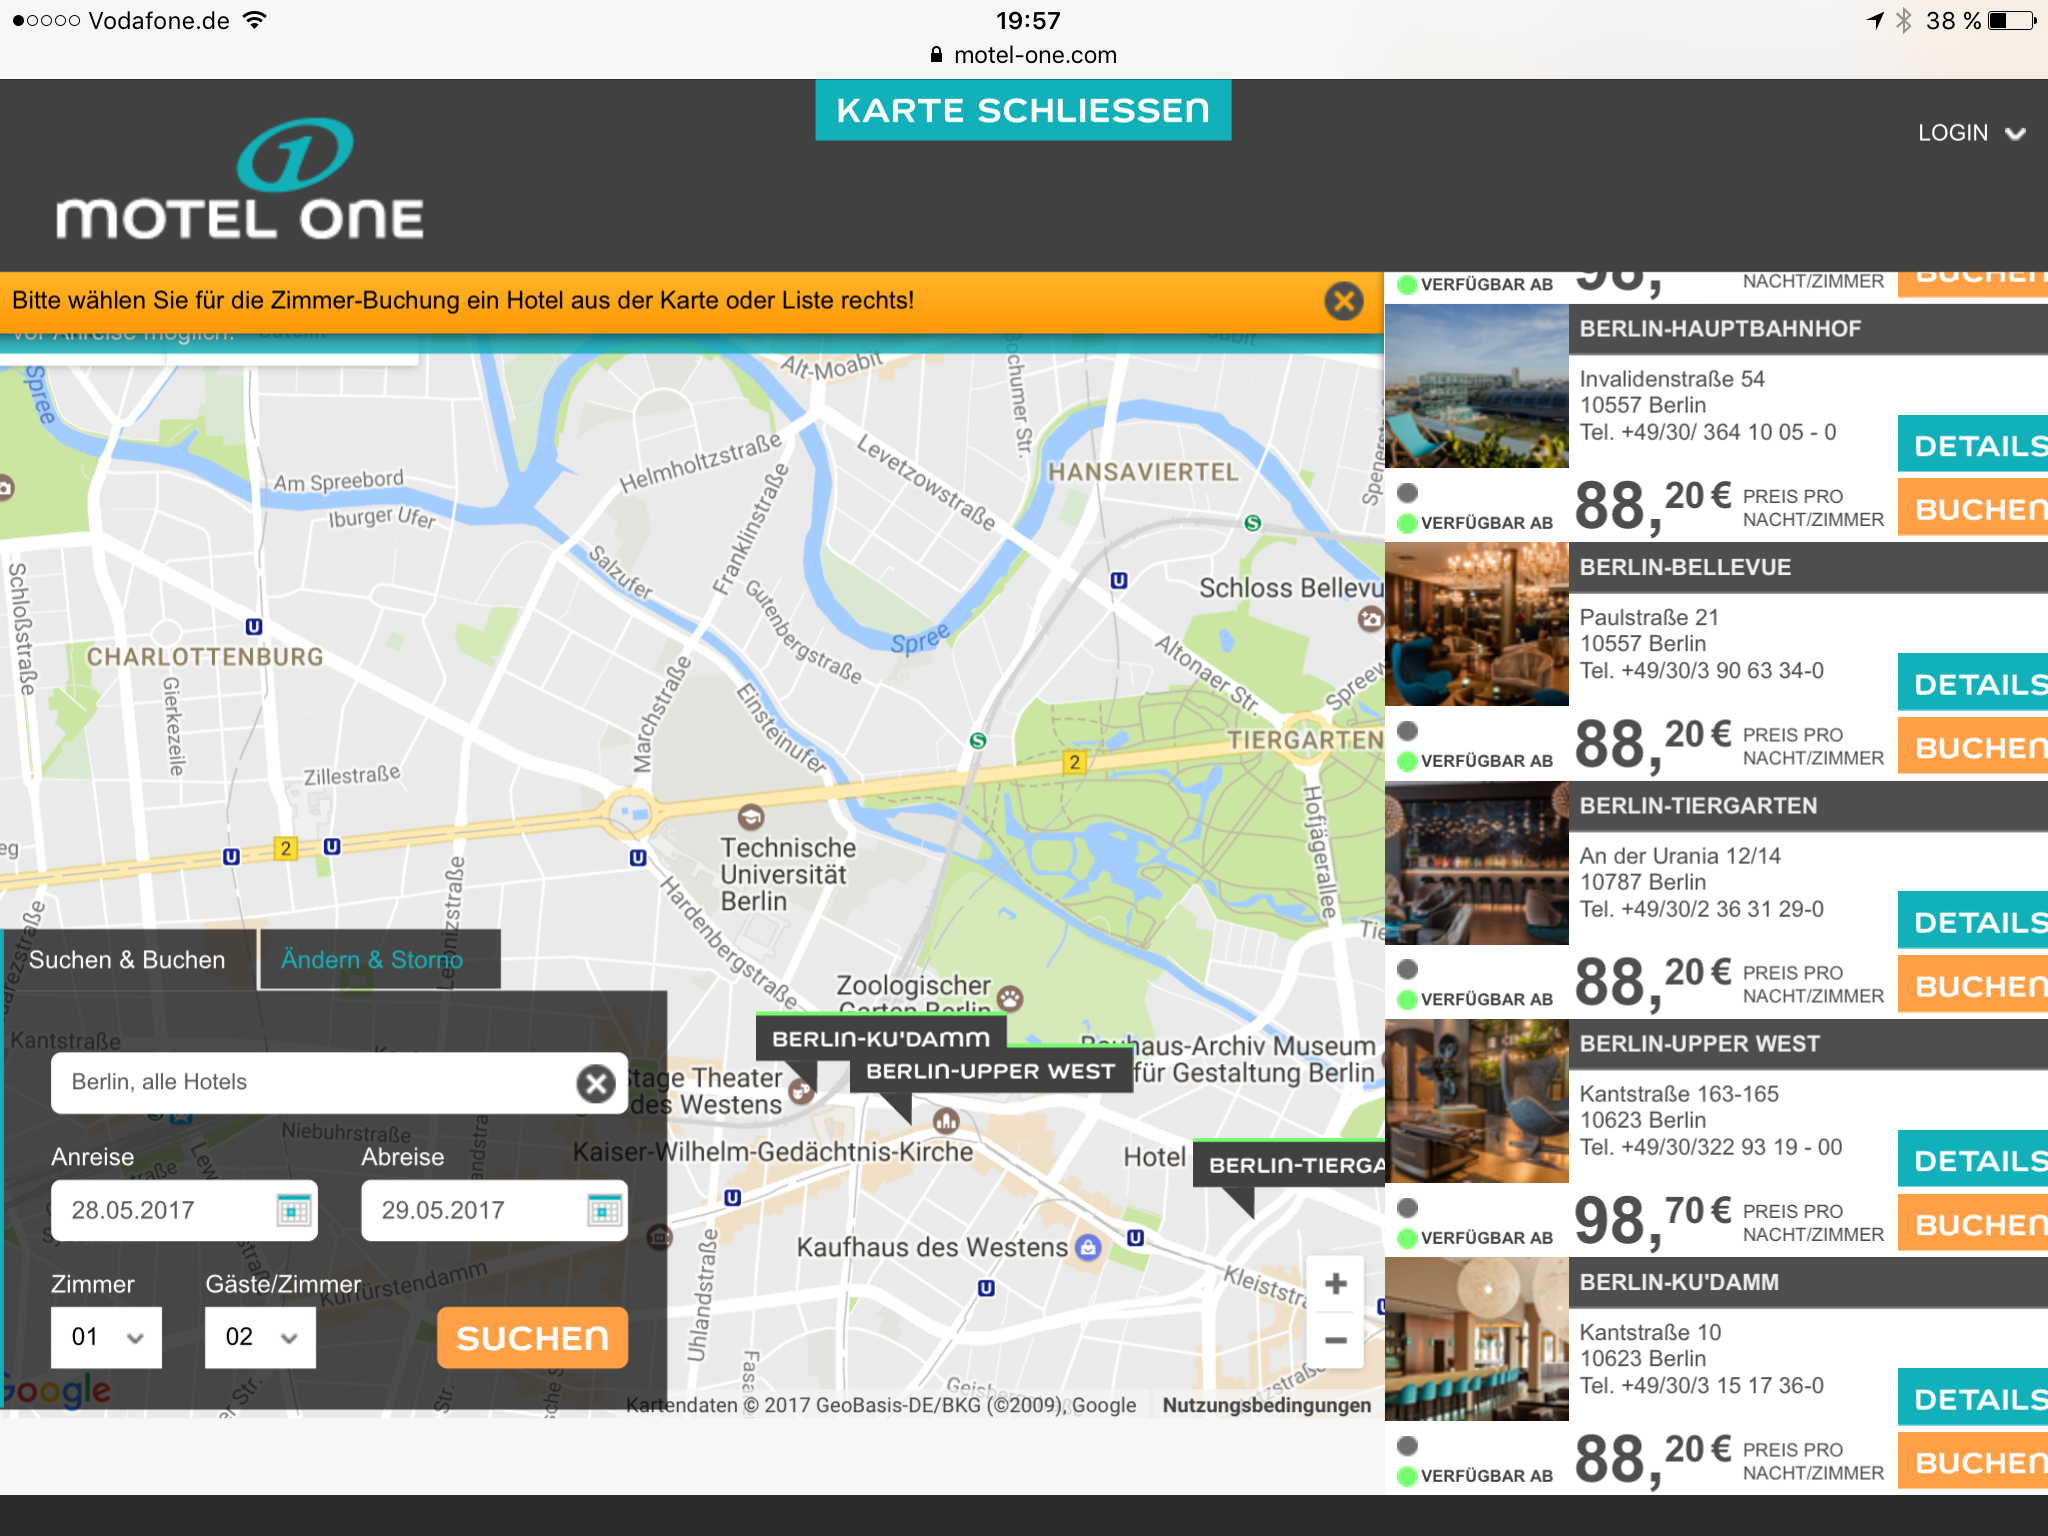The height and width of the screenshot is (1536, 2048).
Task: Select the Suchen & Buchen tab
Action: (x=127, y=960)
